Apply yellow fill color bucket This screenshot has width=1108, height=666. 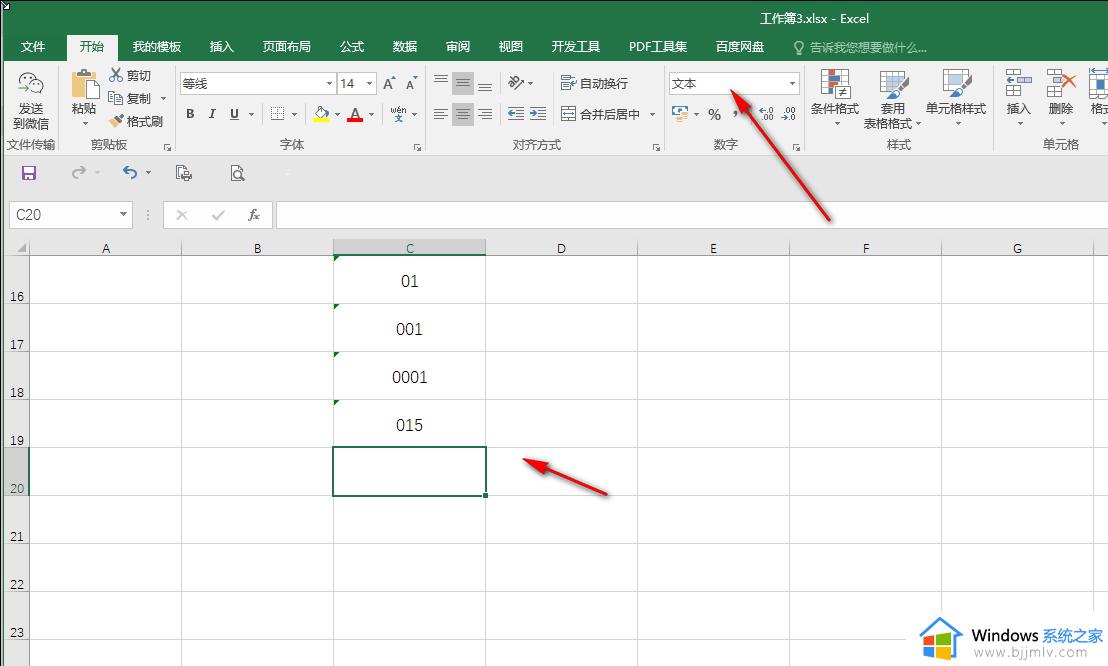pyautogui.click(x=322, y=114)
